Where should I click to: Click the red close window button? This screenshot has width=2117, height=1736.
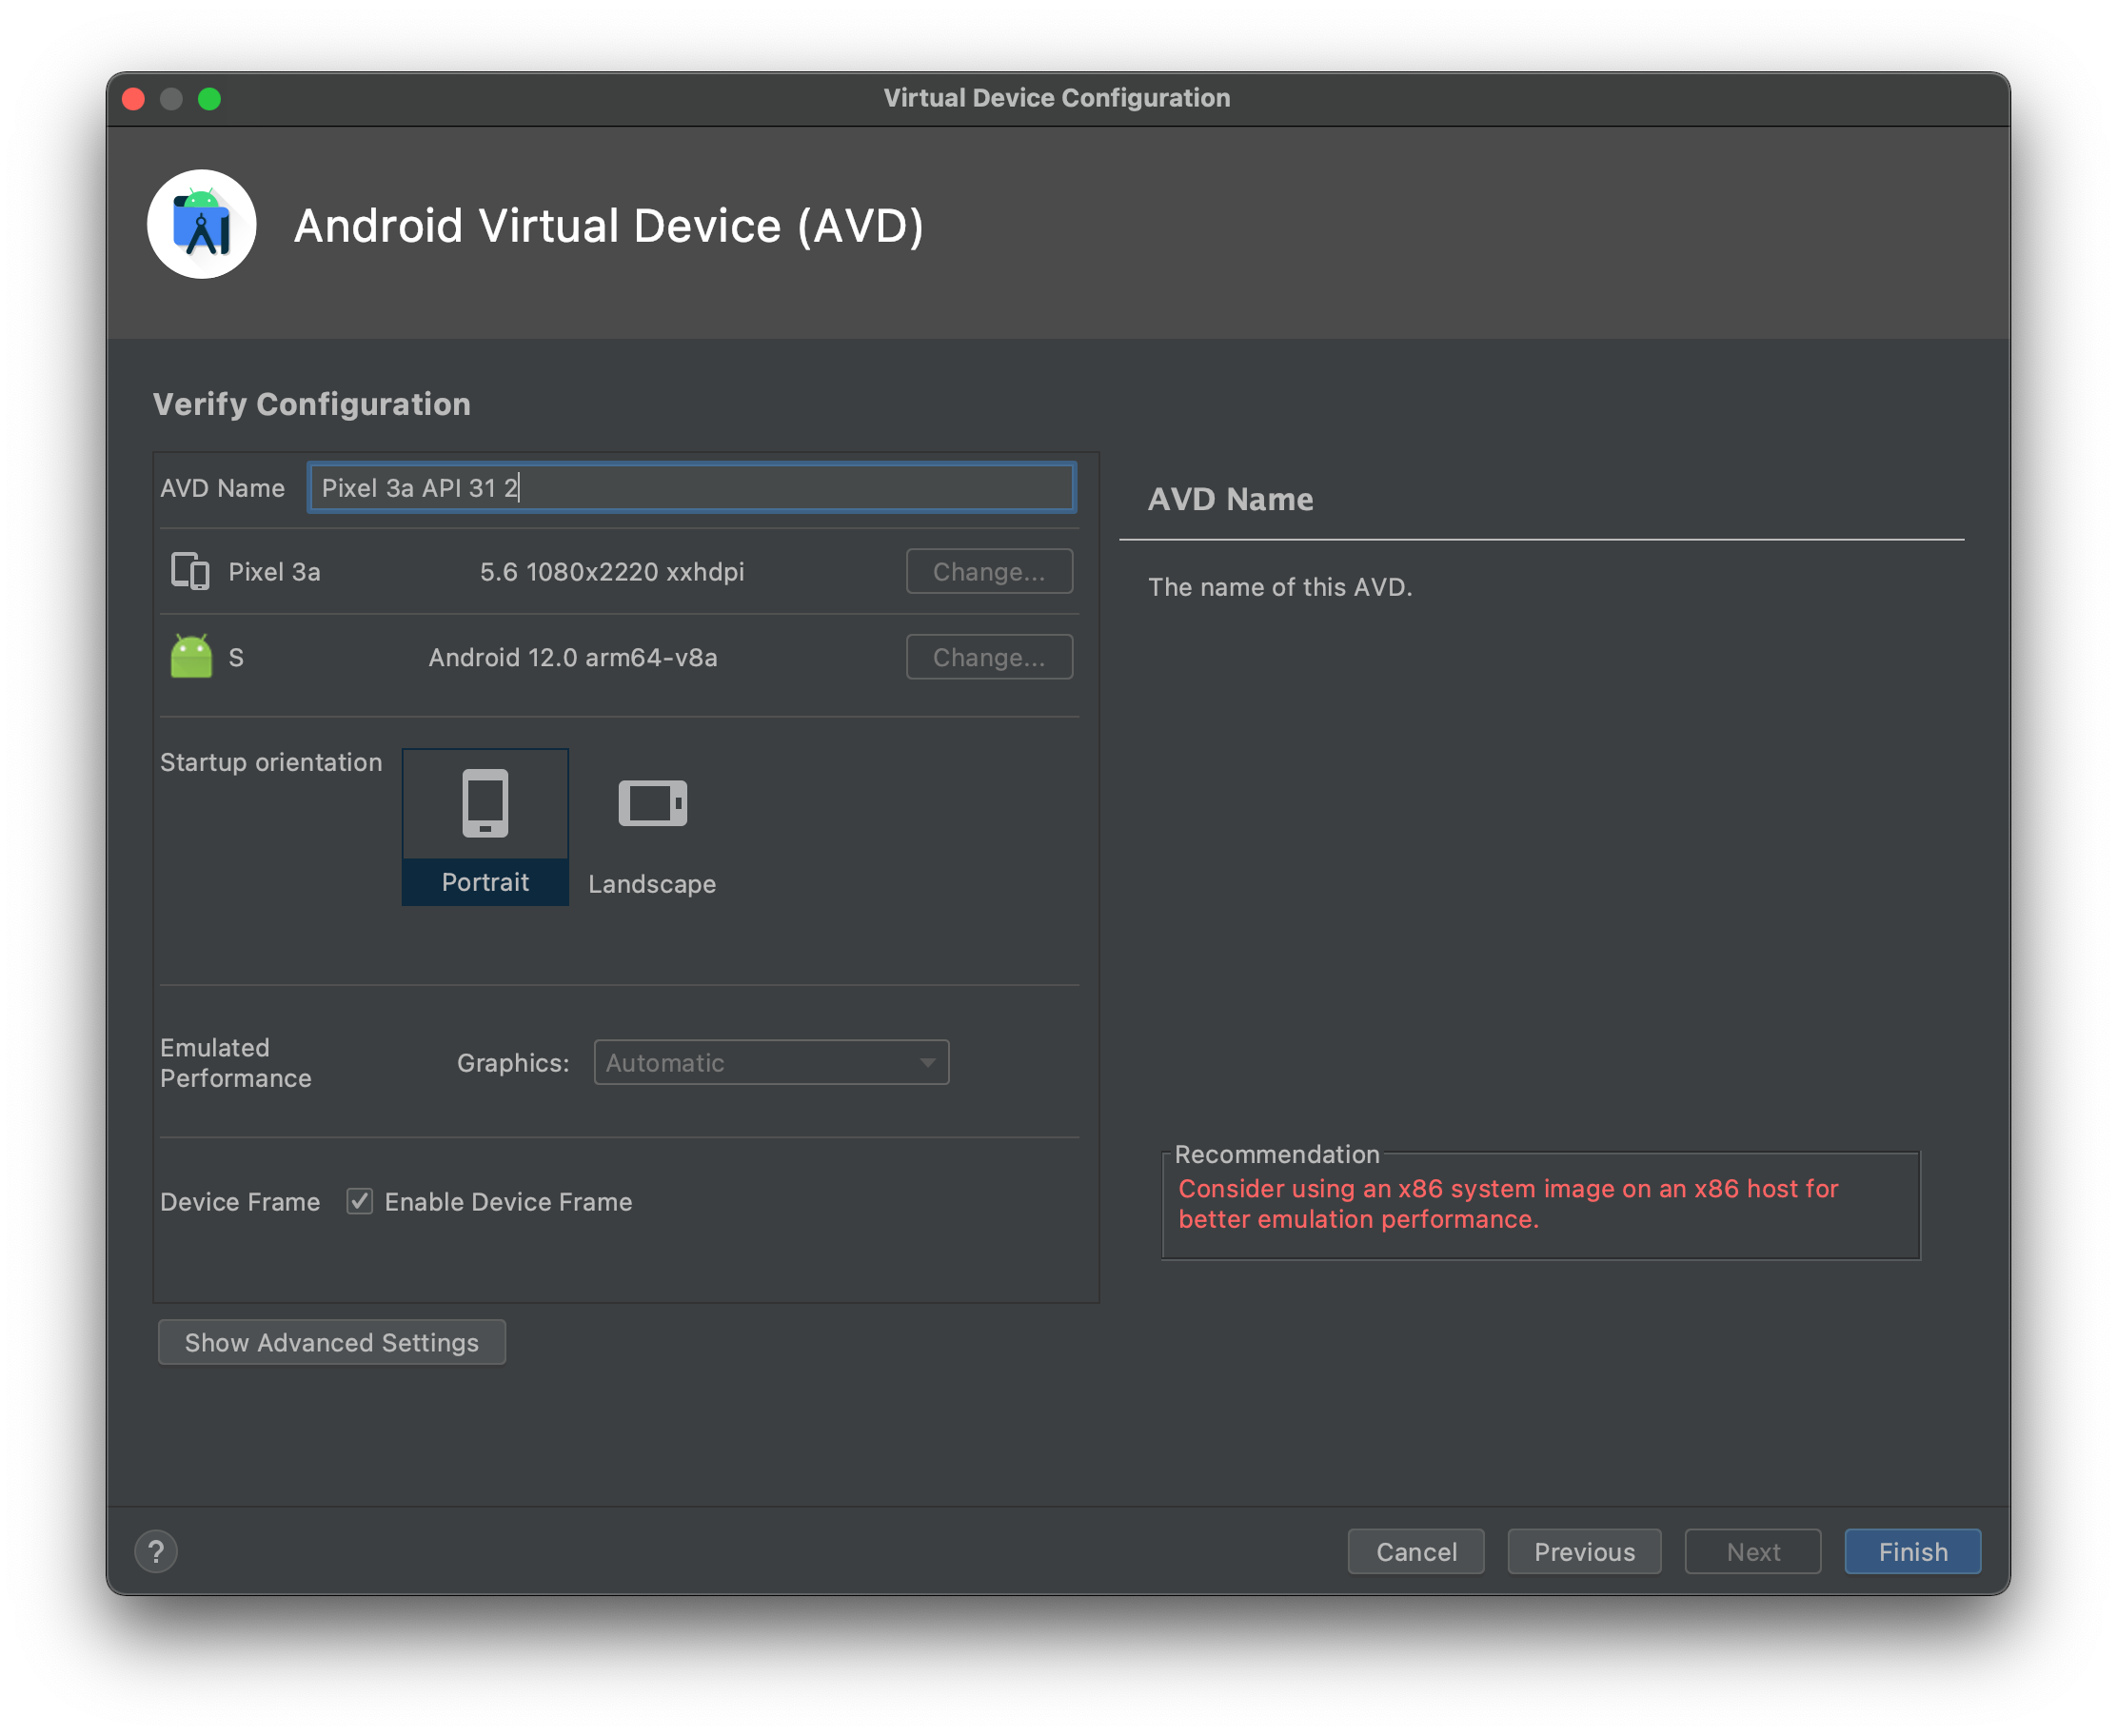134,99
